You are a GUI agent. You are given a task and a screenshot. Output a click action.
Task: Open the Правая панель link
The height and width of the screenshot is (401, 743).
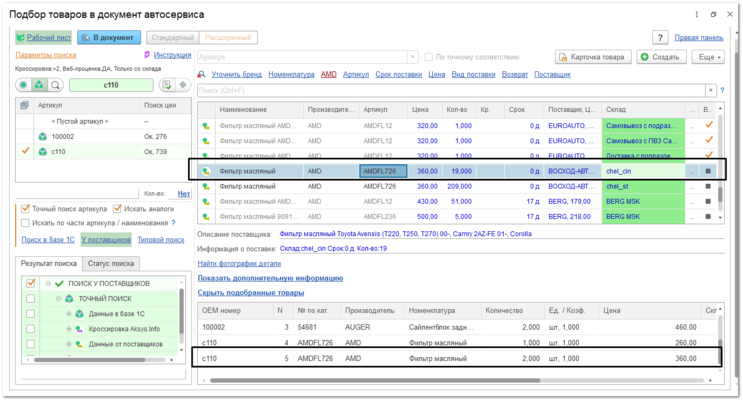tap(699, 37)
